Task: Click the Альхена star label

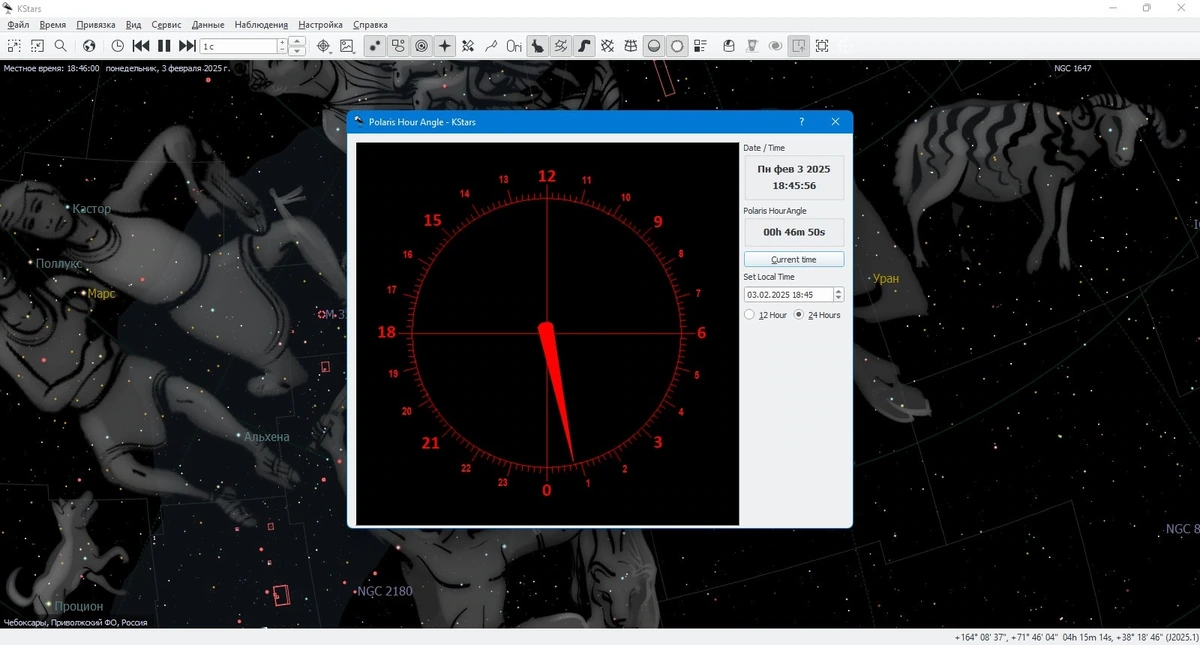Action: [267, 437]
